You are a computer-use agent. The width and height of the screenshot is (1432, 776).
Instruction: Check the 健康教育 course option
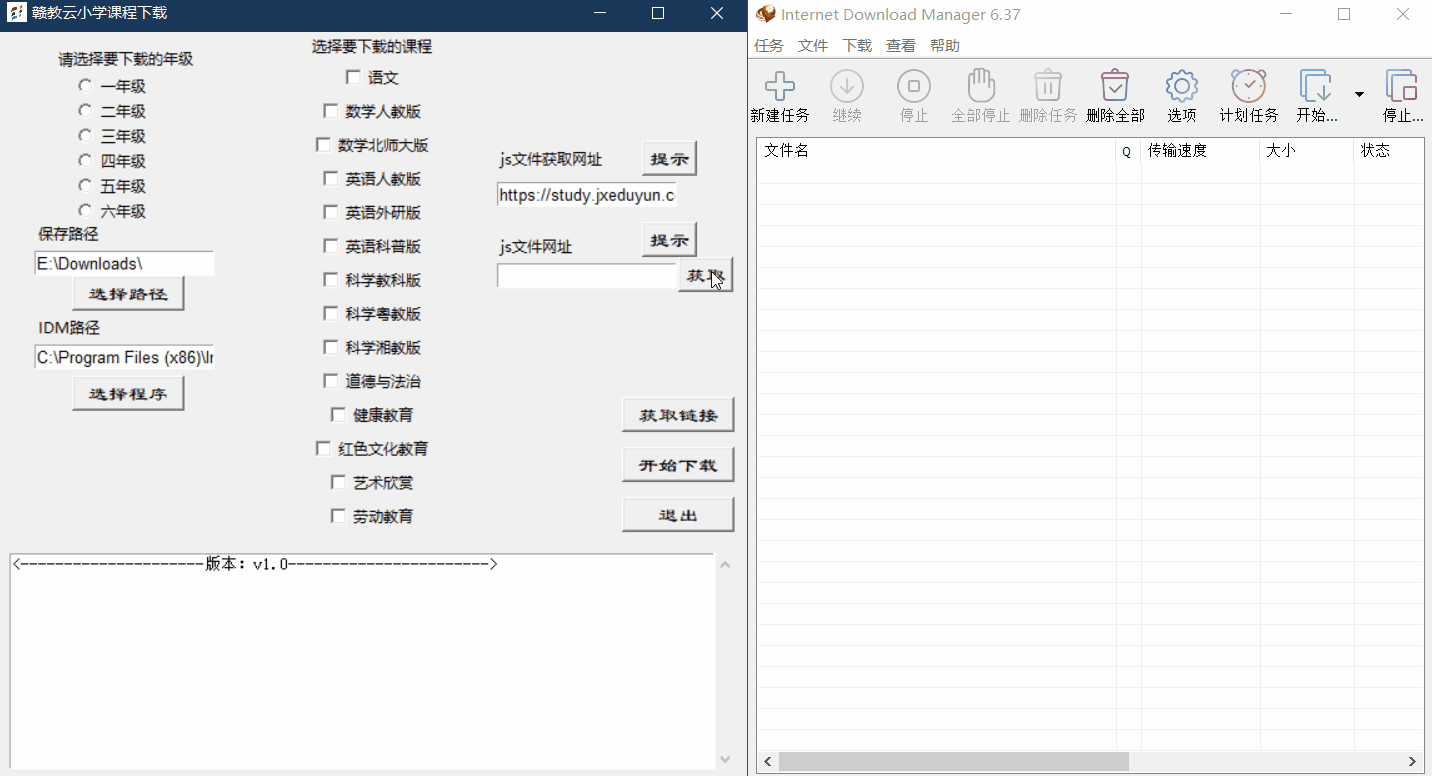(x=338, y=414)
